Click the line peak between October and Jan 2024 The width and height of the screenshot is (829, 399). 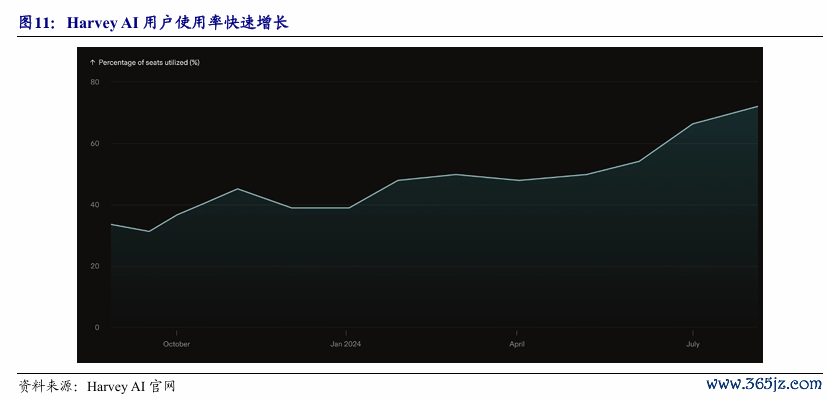tap(237, 189)
